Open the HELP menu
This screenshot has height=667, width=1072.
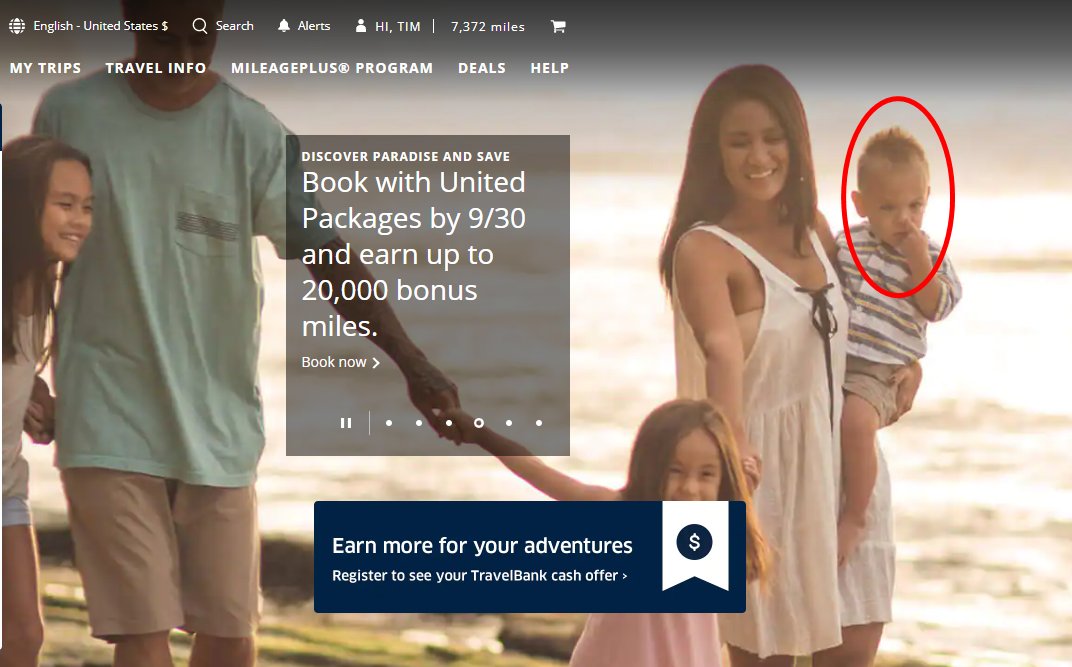click(x=550, y=68)
